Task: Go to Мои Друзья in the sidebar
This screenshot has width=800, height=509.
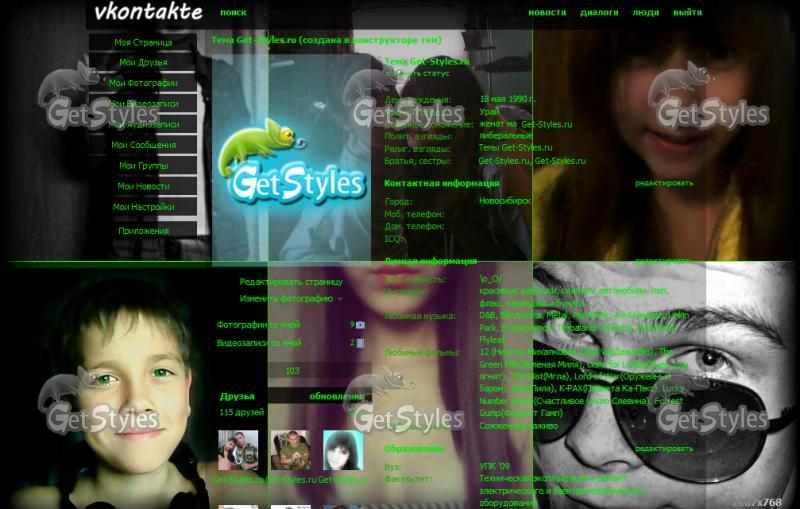Action: pos(143,62)
